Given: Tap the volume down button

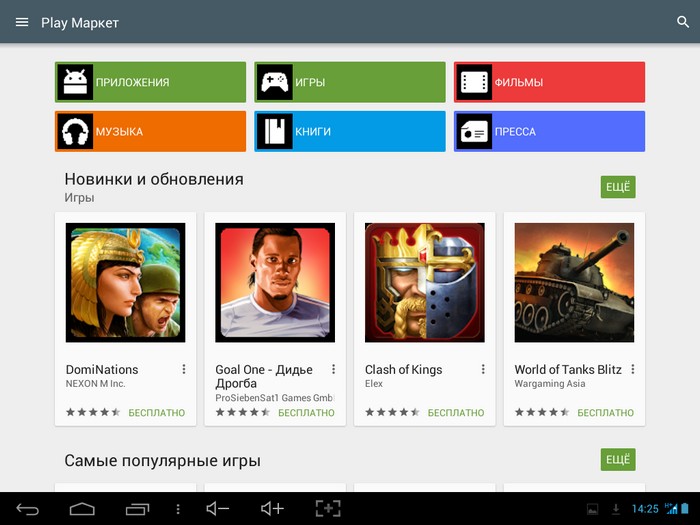Looking at the screenshot, I should coord(217,508).
